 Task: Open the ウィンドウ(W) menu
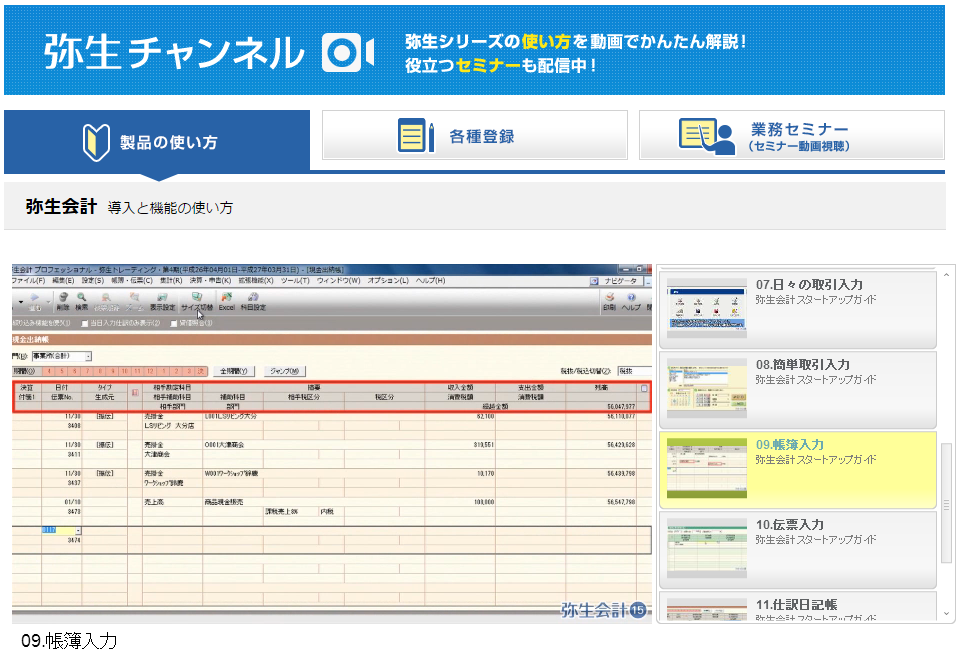click(x=338, y=281)
